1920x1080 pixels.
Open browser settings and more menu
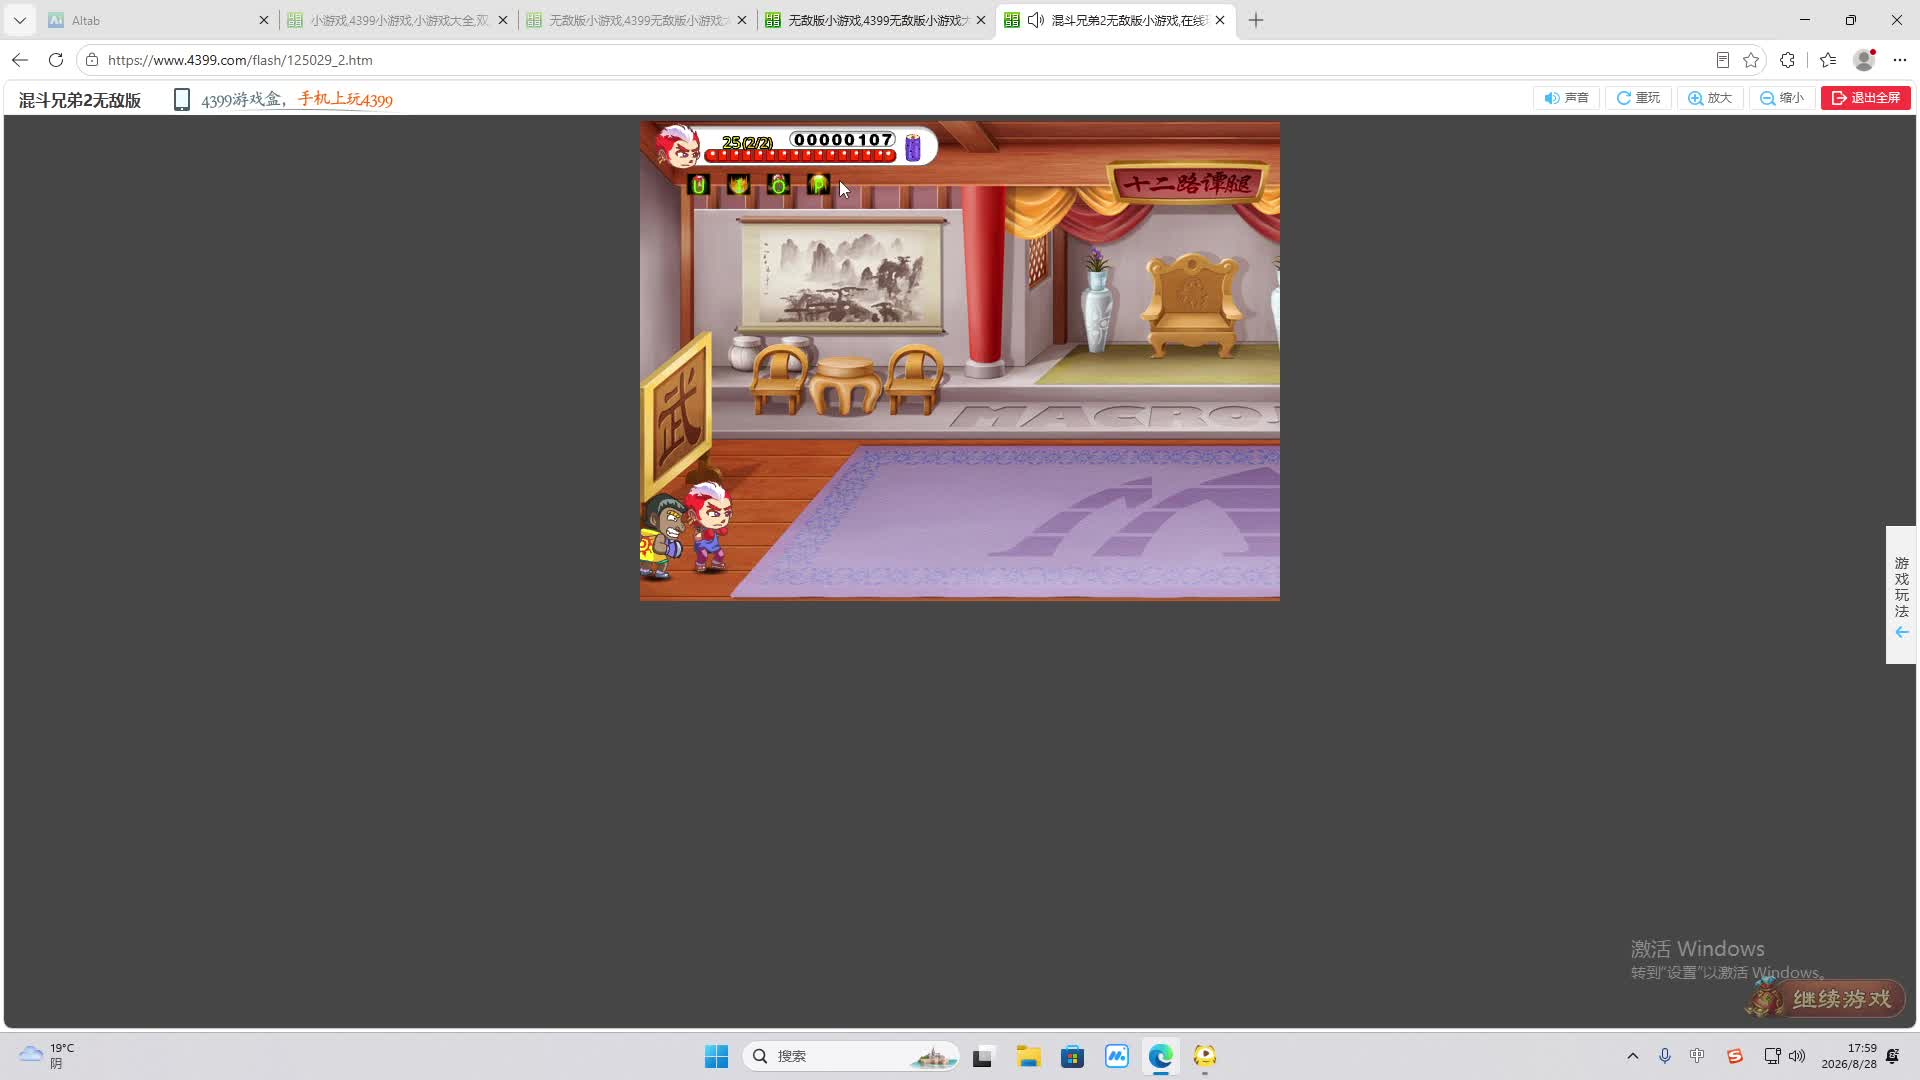point(1900,60)
